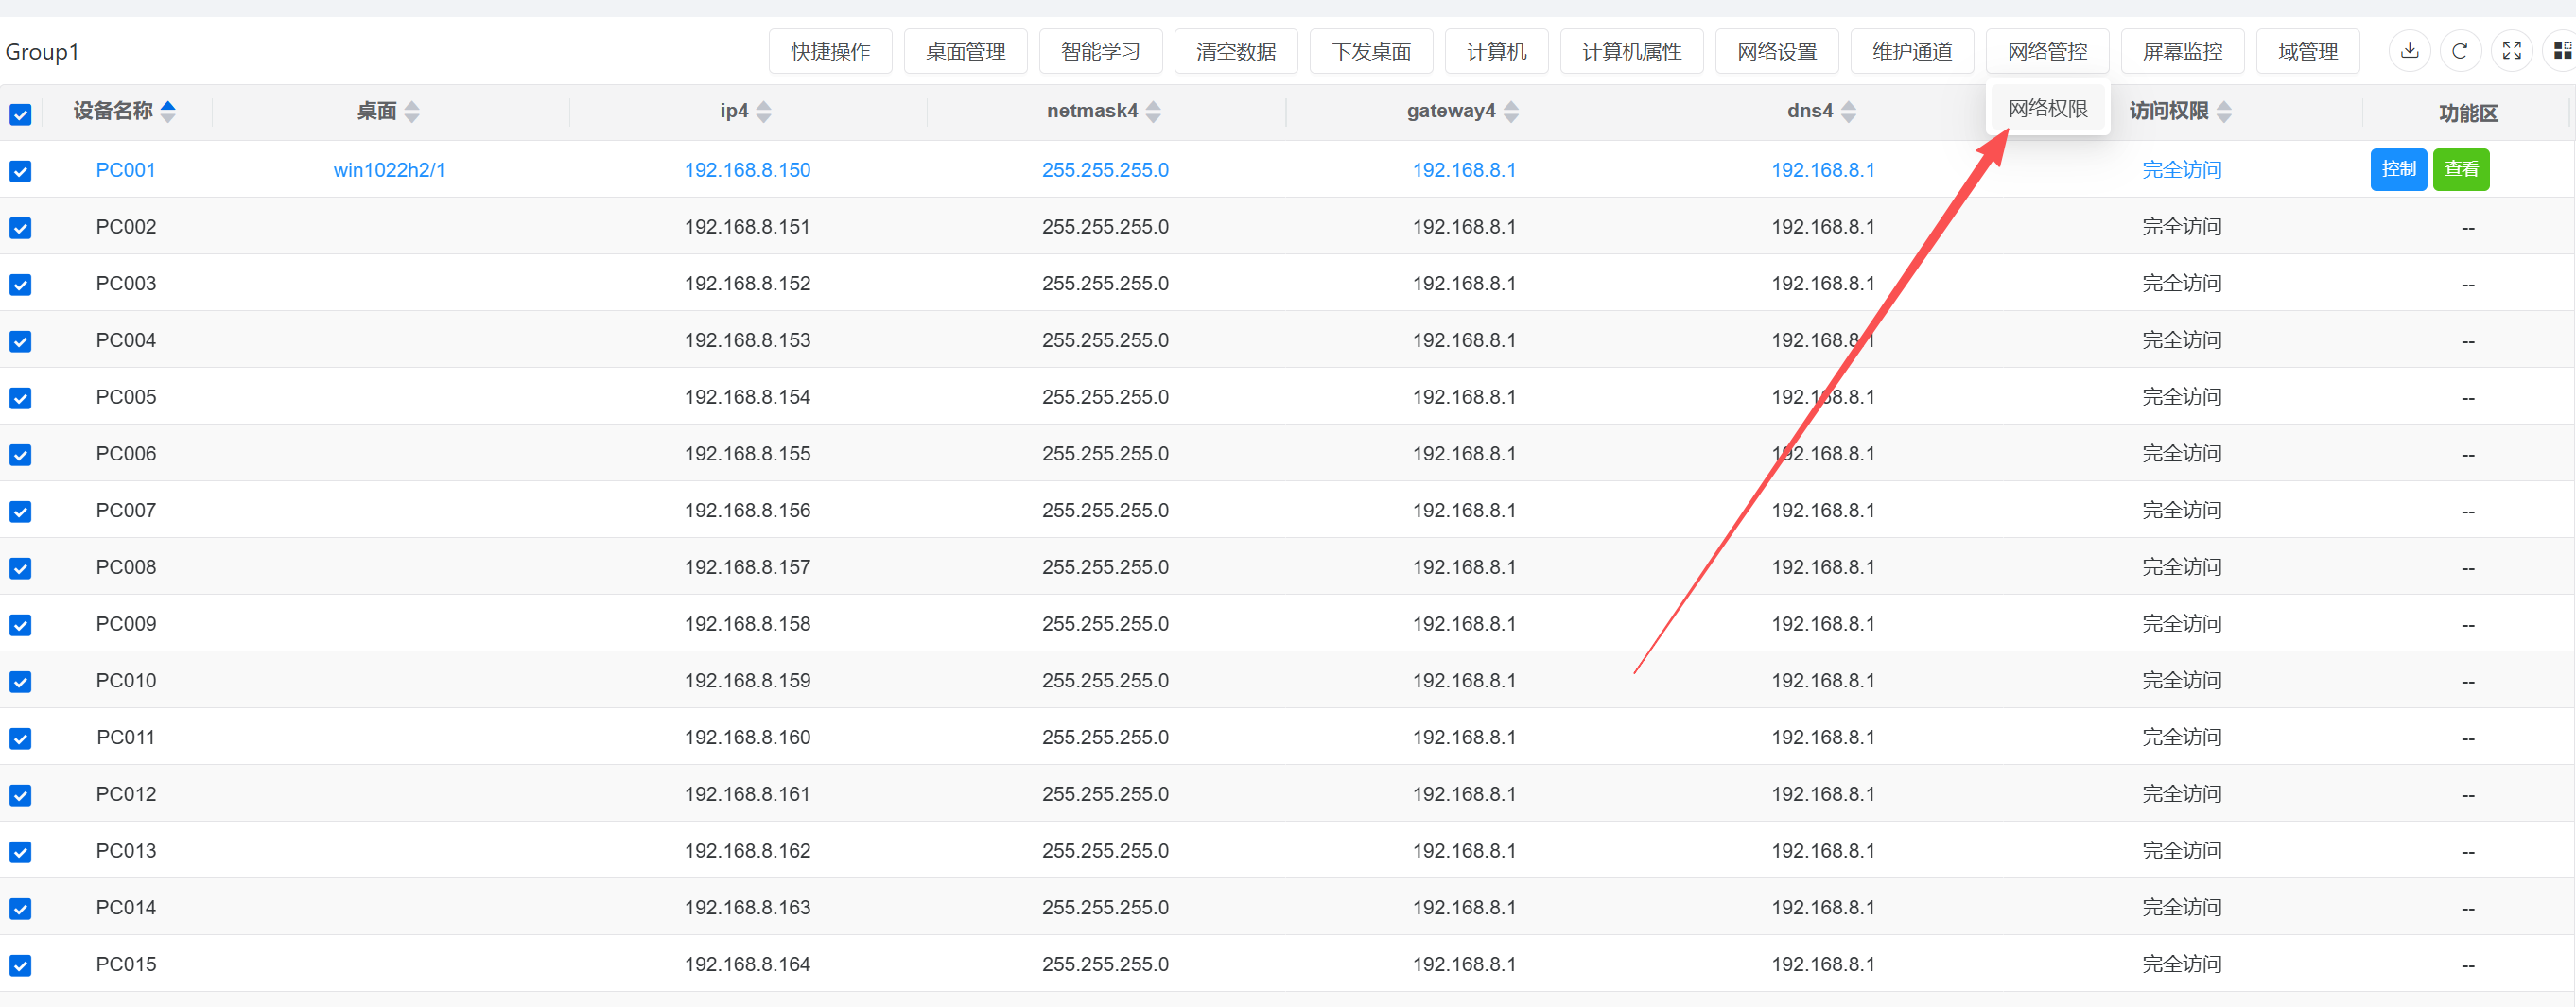
Task: Uncheck the PC005 row checkbox
Action: 20,398
